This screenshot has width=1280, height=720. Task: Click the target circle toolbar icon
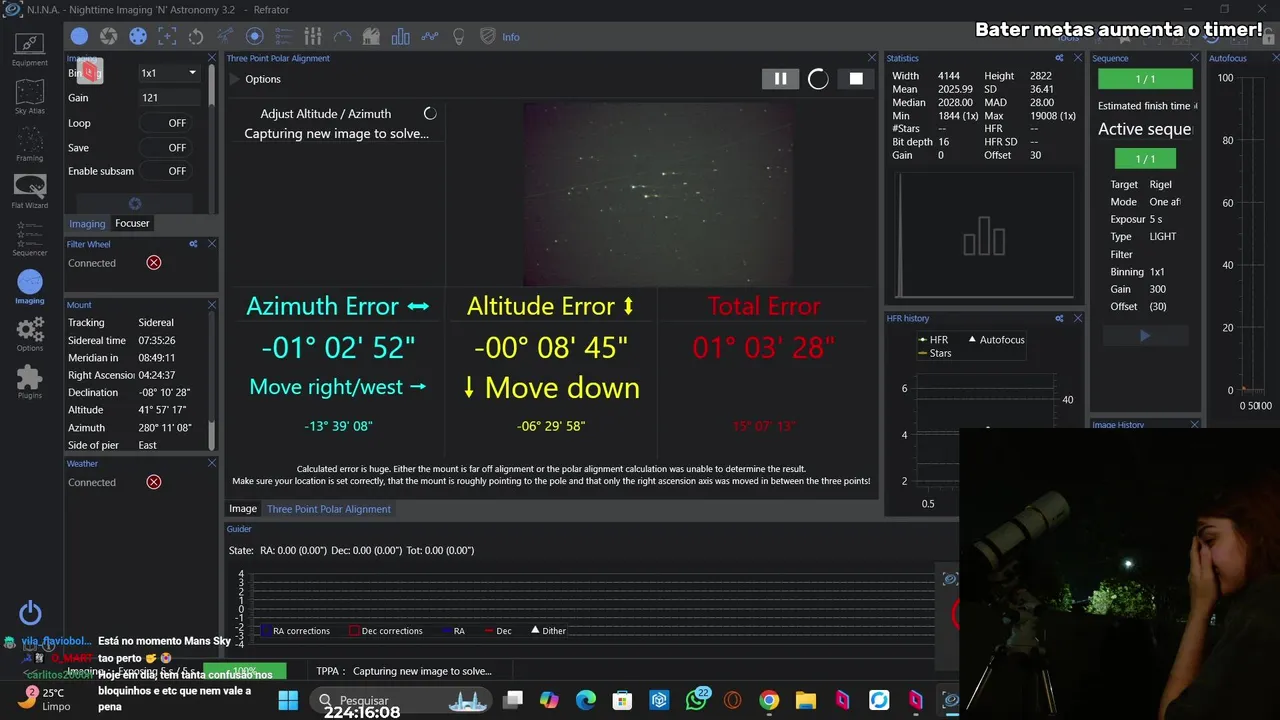(x=254, y=37)
